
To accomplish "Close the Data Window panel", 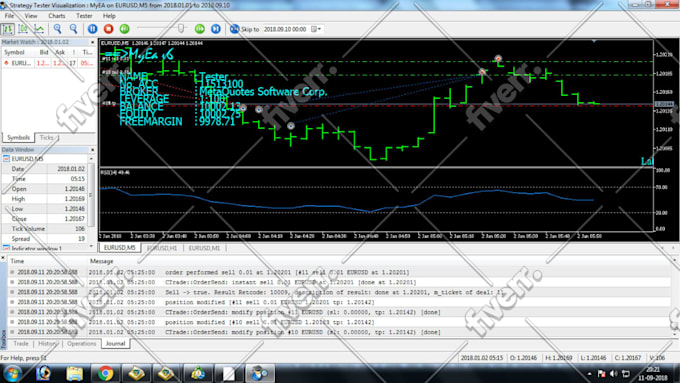I will 92,150.
